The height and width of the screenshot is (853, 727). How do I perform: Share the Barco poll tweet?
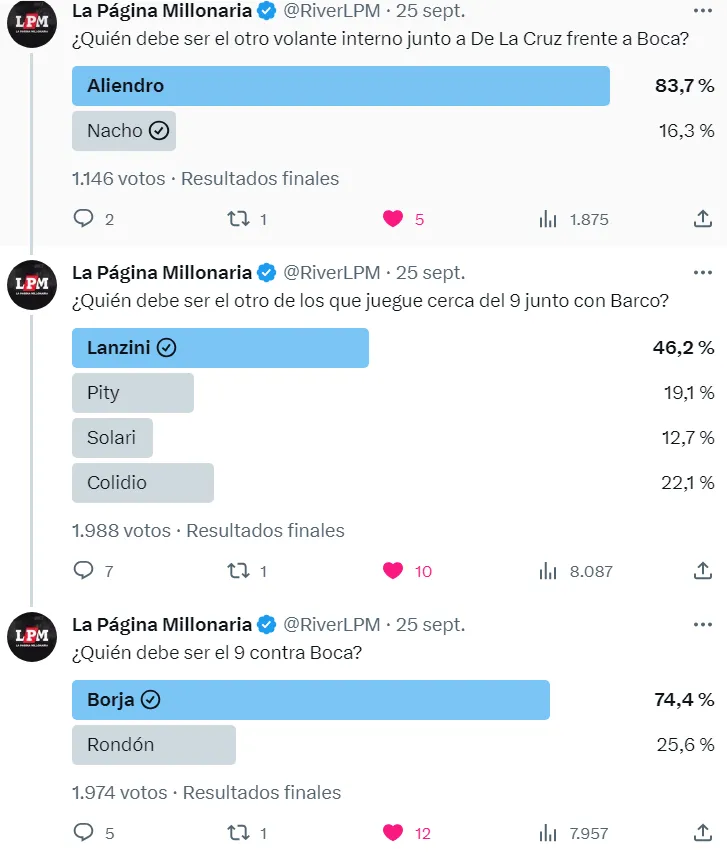click(703, 571)
